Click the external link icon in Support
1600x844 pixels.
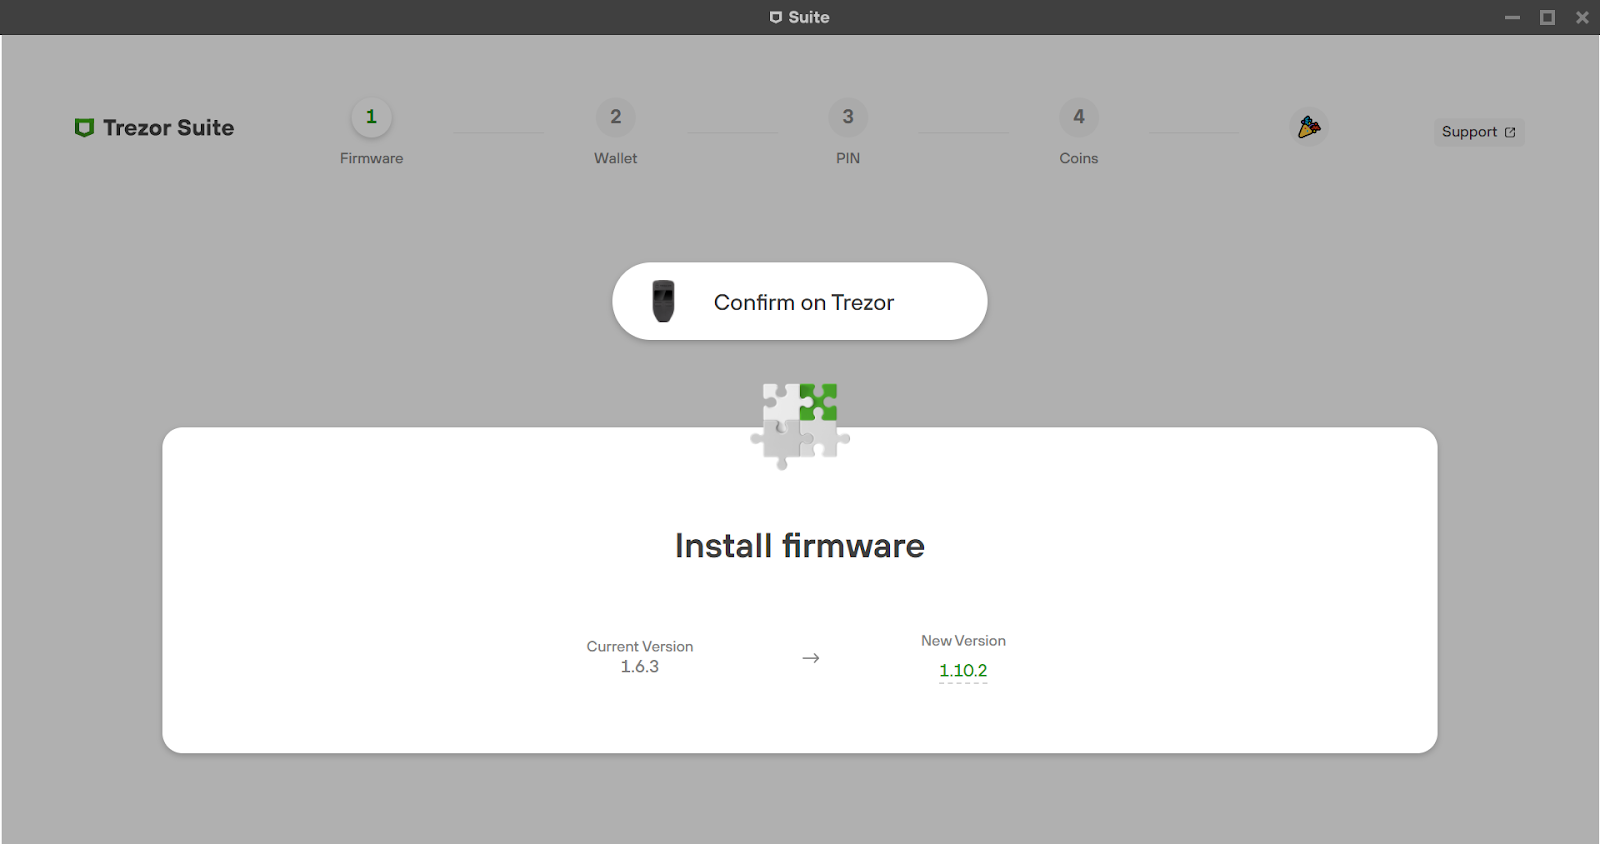coord(1510,132)
